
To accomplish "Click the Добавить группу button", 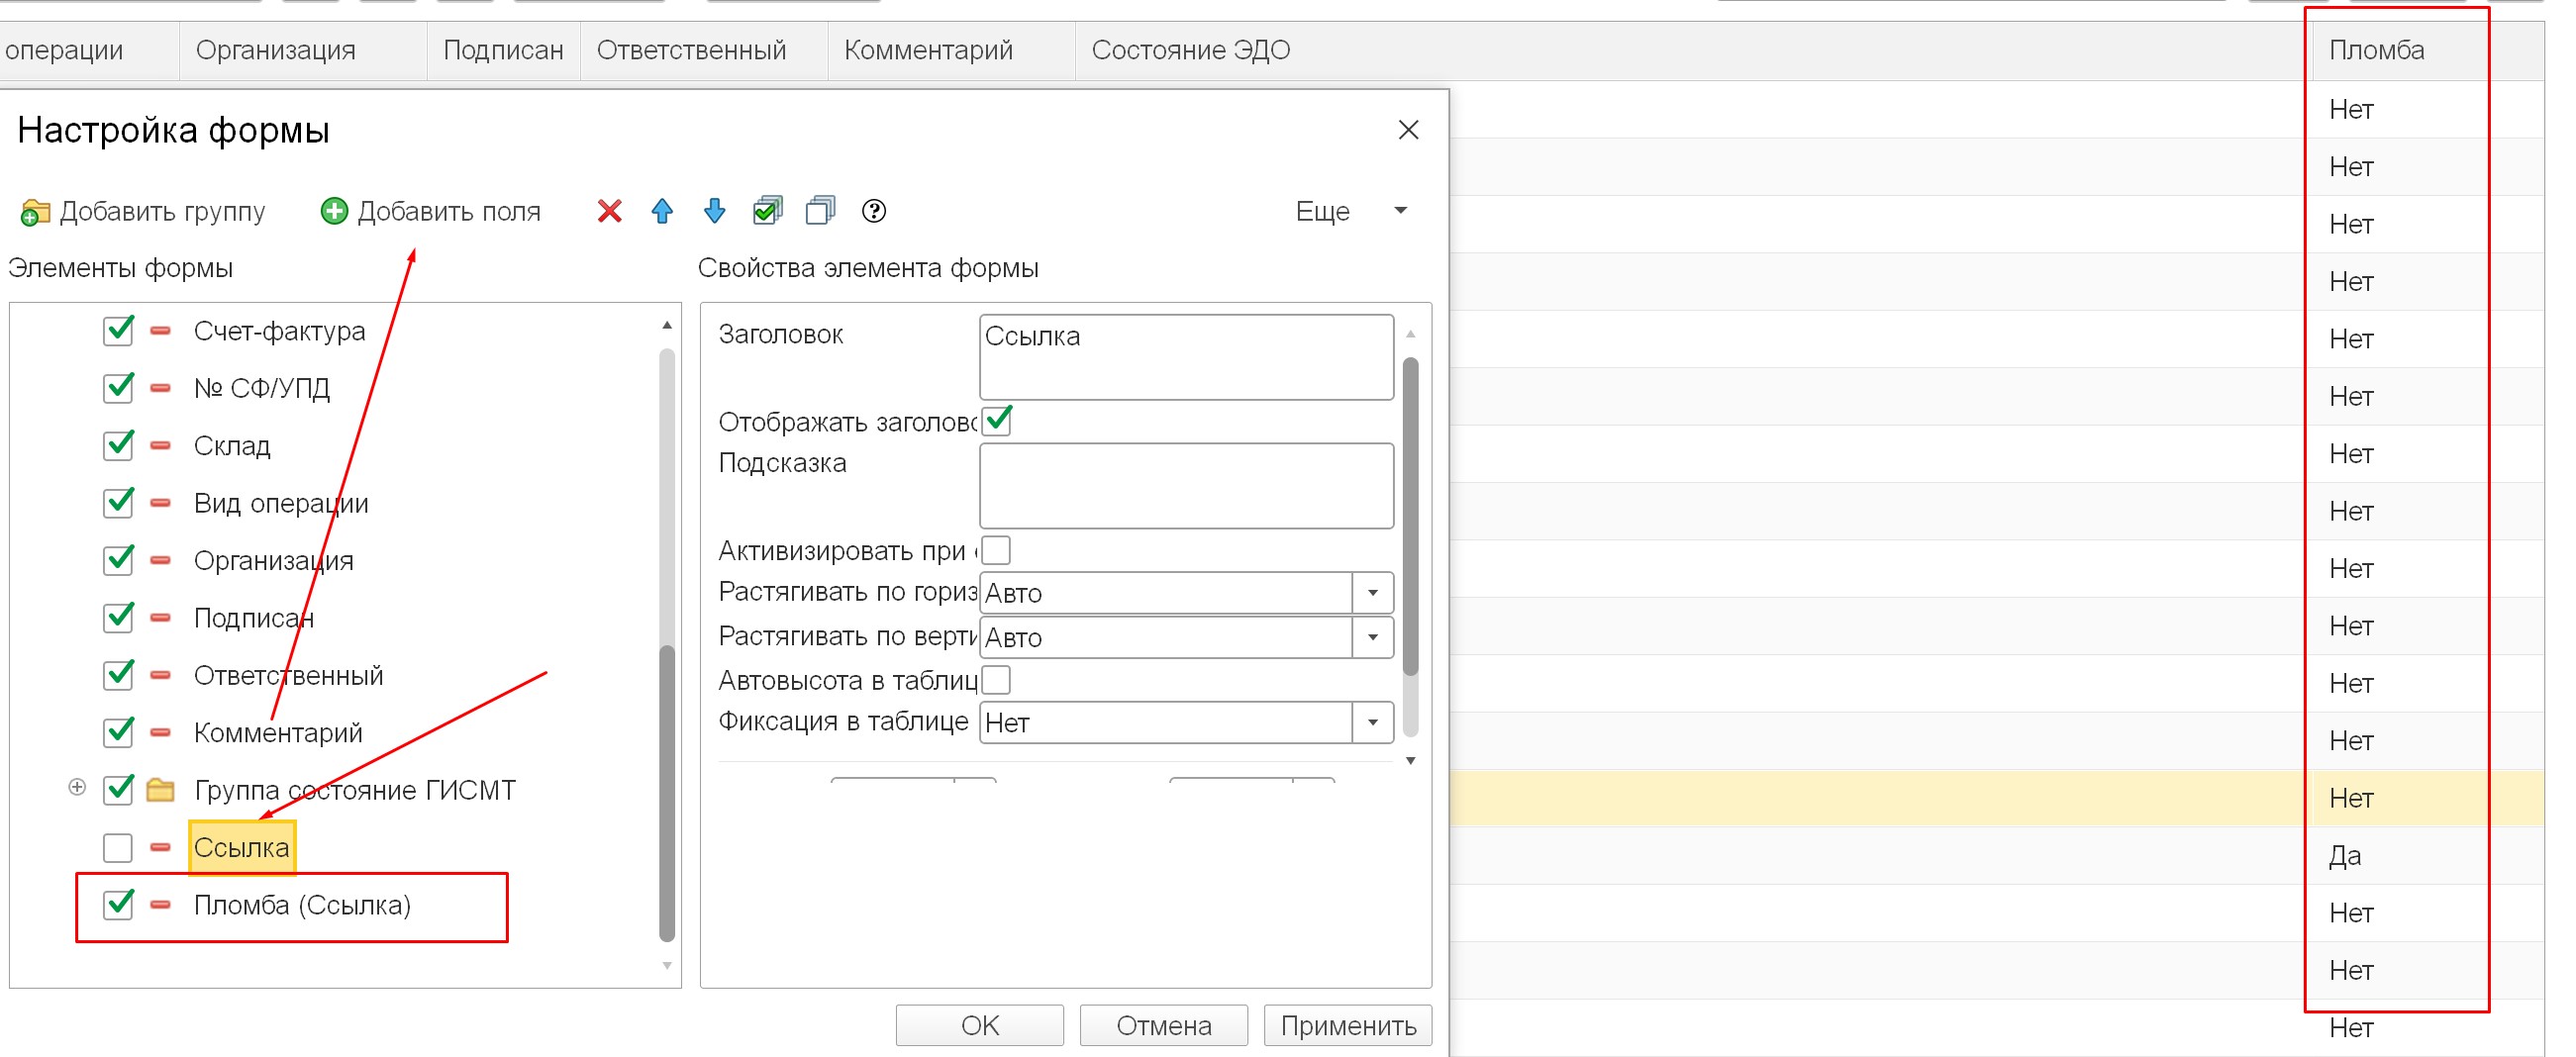I will click(143, 212).
